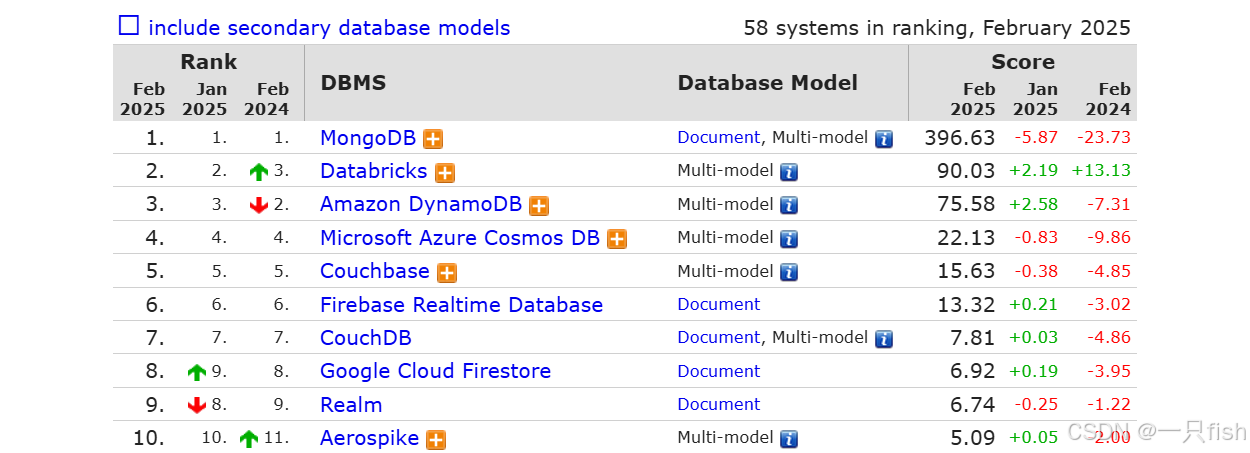
Task: Click the green up arrow in Databricks row
Action: 259,172
